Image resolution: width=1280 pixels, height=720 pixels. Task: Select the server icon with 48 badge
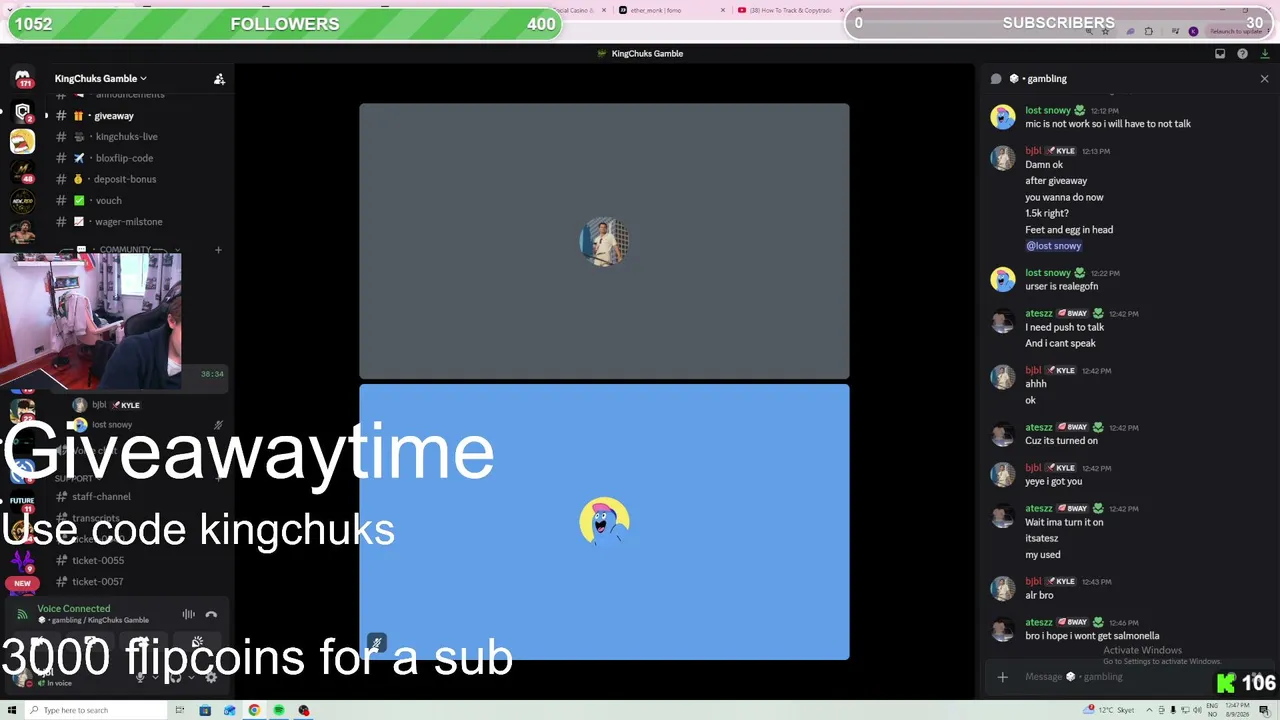click(x=22, y=172)
